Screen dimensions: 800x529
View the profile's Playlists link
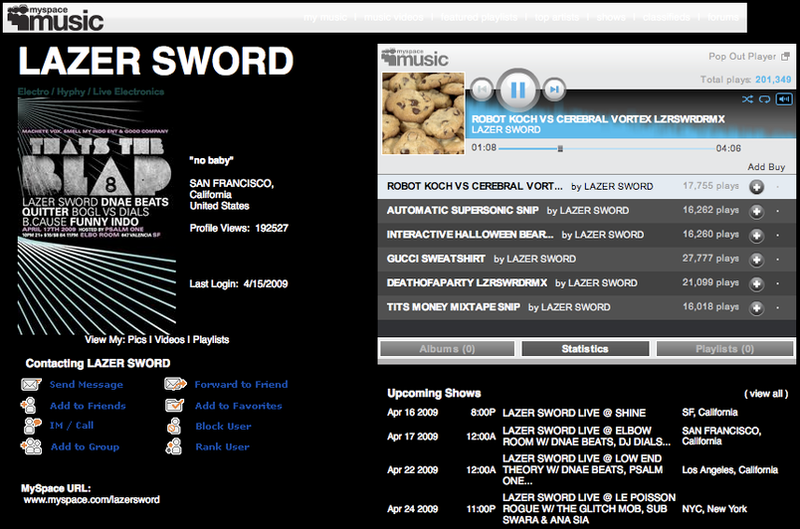[211, 340]
